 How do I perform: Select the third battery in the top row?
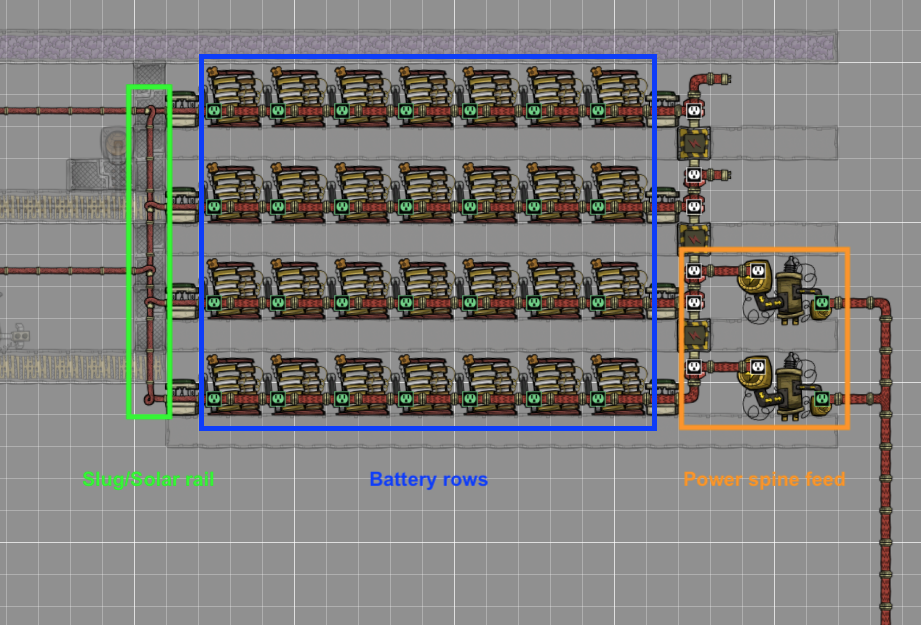pos(362,98)
